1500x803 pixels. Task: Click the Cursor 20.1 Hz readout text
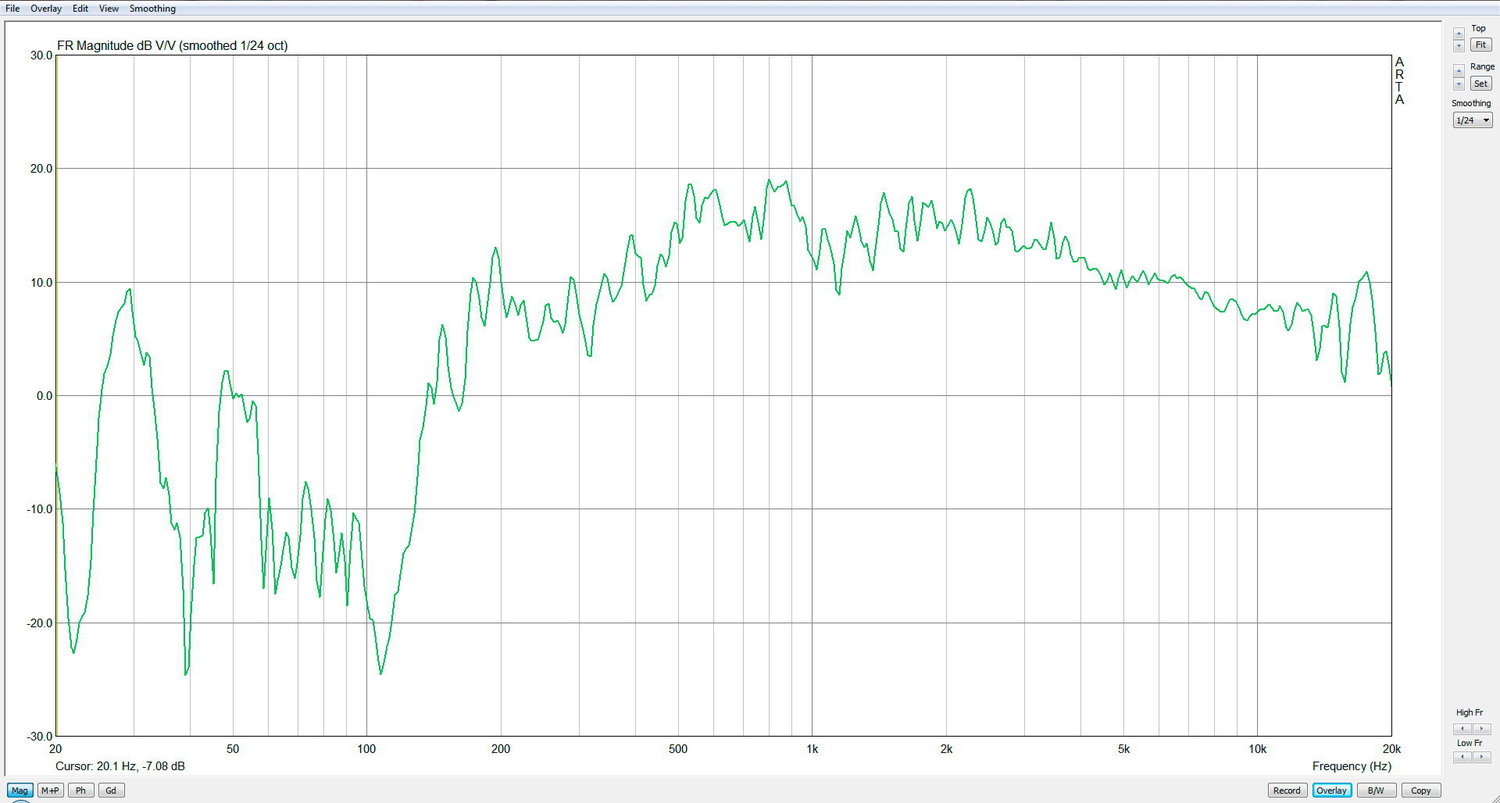click(120, 766)
